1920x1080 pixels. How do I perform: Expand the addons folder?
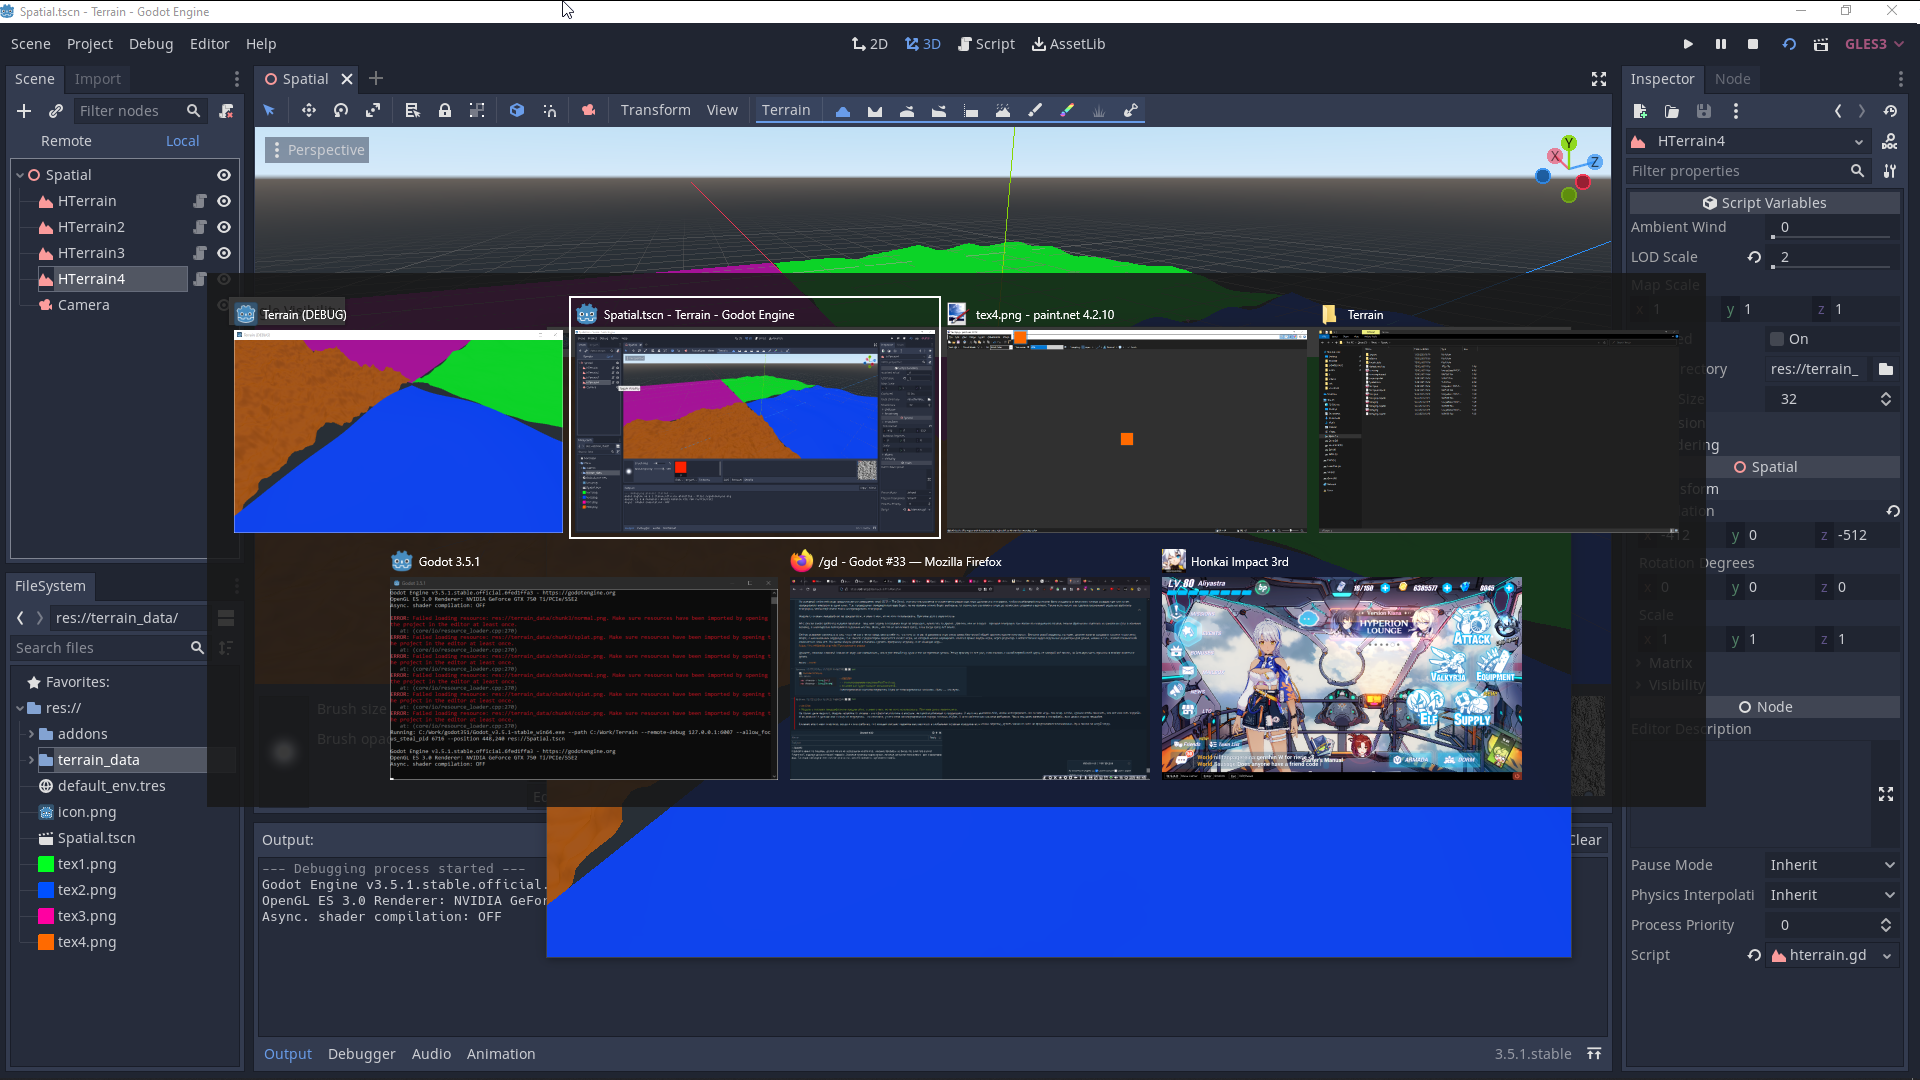tap(31, 734)
